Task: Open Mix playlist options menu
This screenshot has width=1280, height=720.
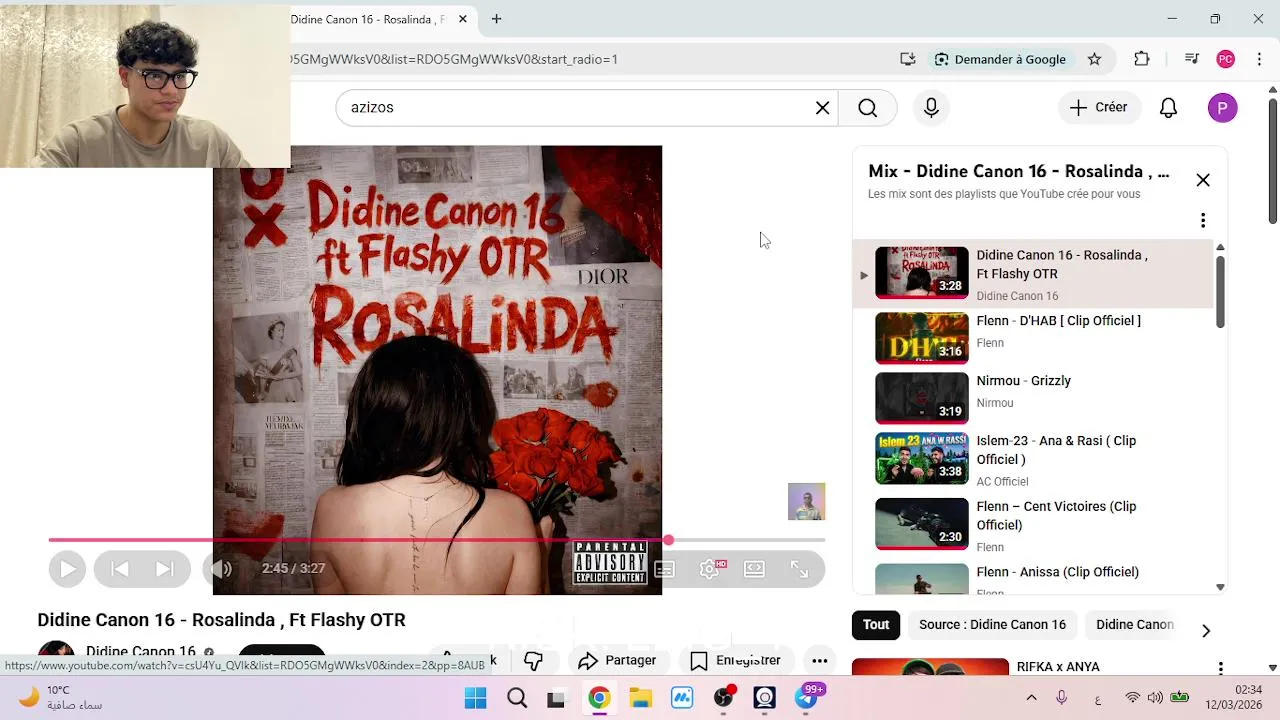Action: point(1203,220)
